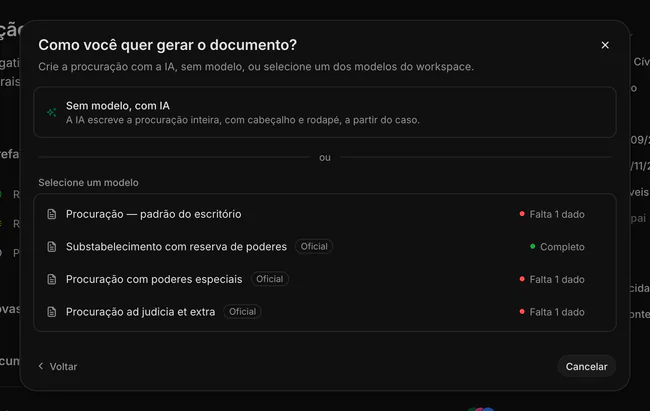Choose the 'Sem modelo, com IA' option

(325, 112)
